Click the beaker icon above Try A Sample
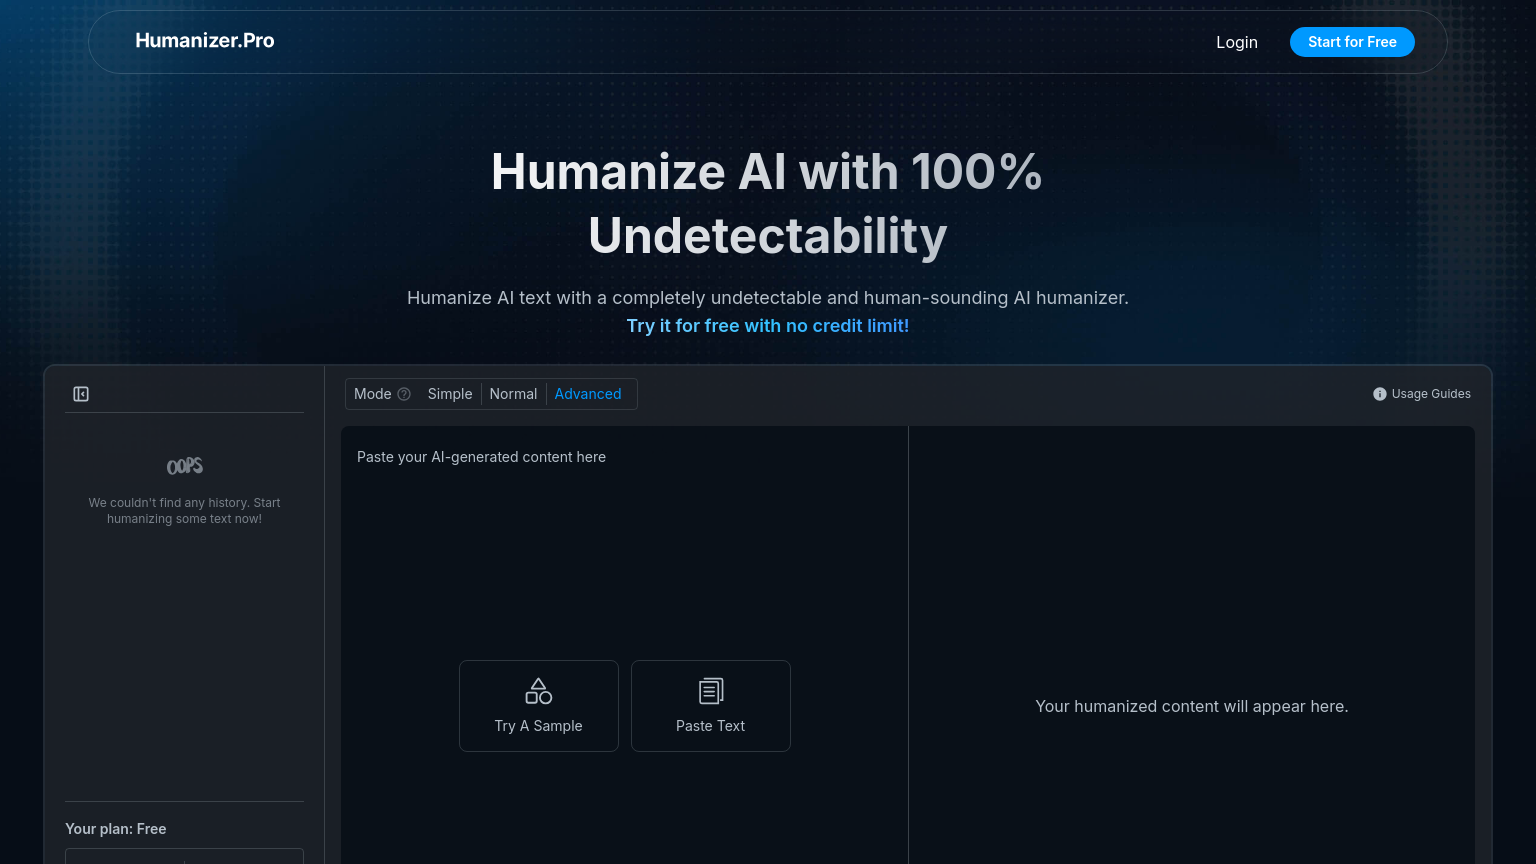Image resolution: width=1536 pixels, height=864 pixels. 538,690
